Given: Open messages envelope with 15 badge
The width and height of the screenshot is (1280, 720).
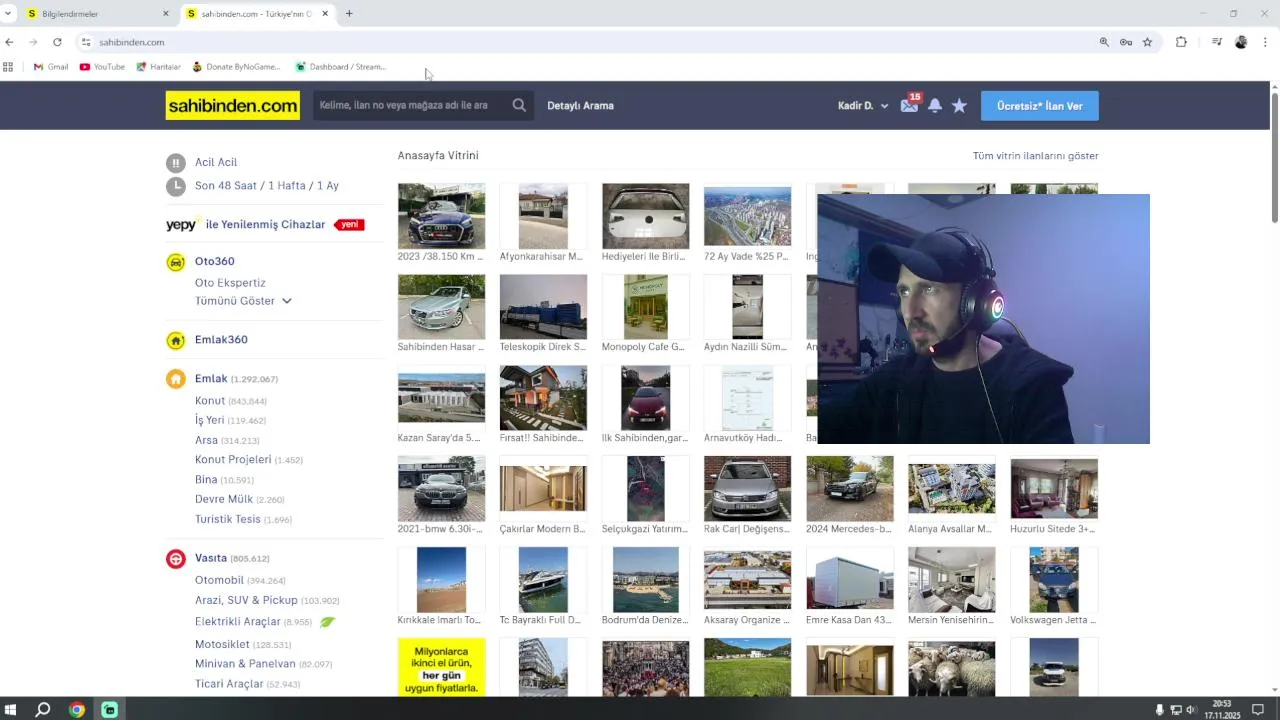Looking at the screenshot, I should click(909, 105).
